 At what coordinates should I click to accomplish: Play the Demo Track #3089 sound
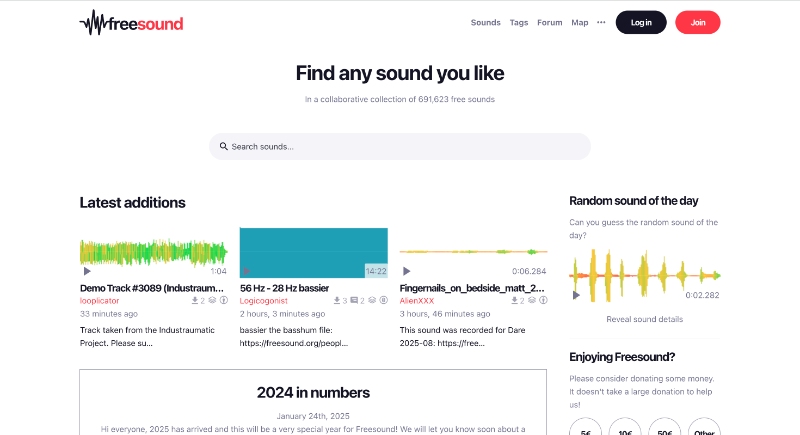[x=87, y=271]
